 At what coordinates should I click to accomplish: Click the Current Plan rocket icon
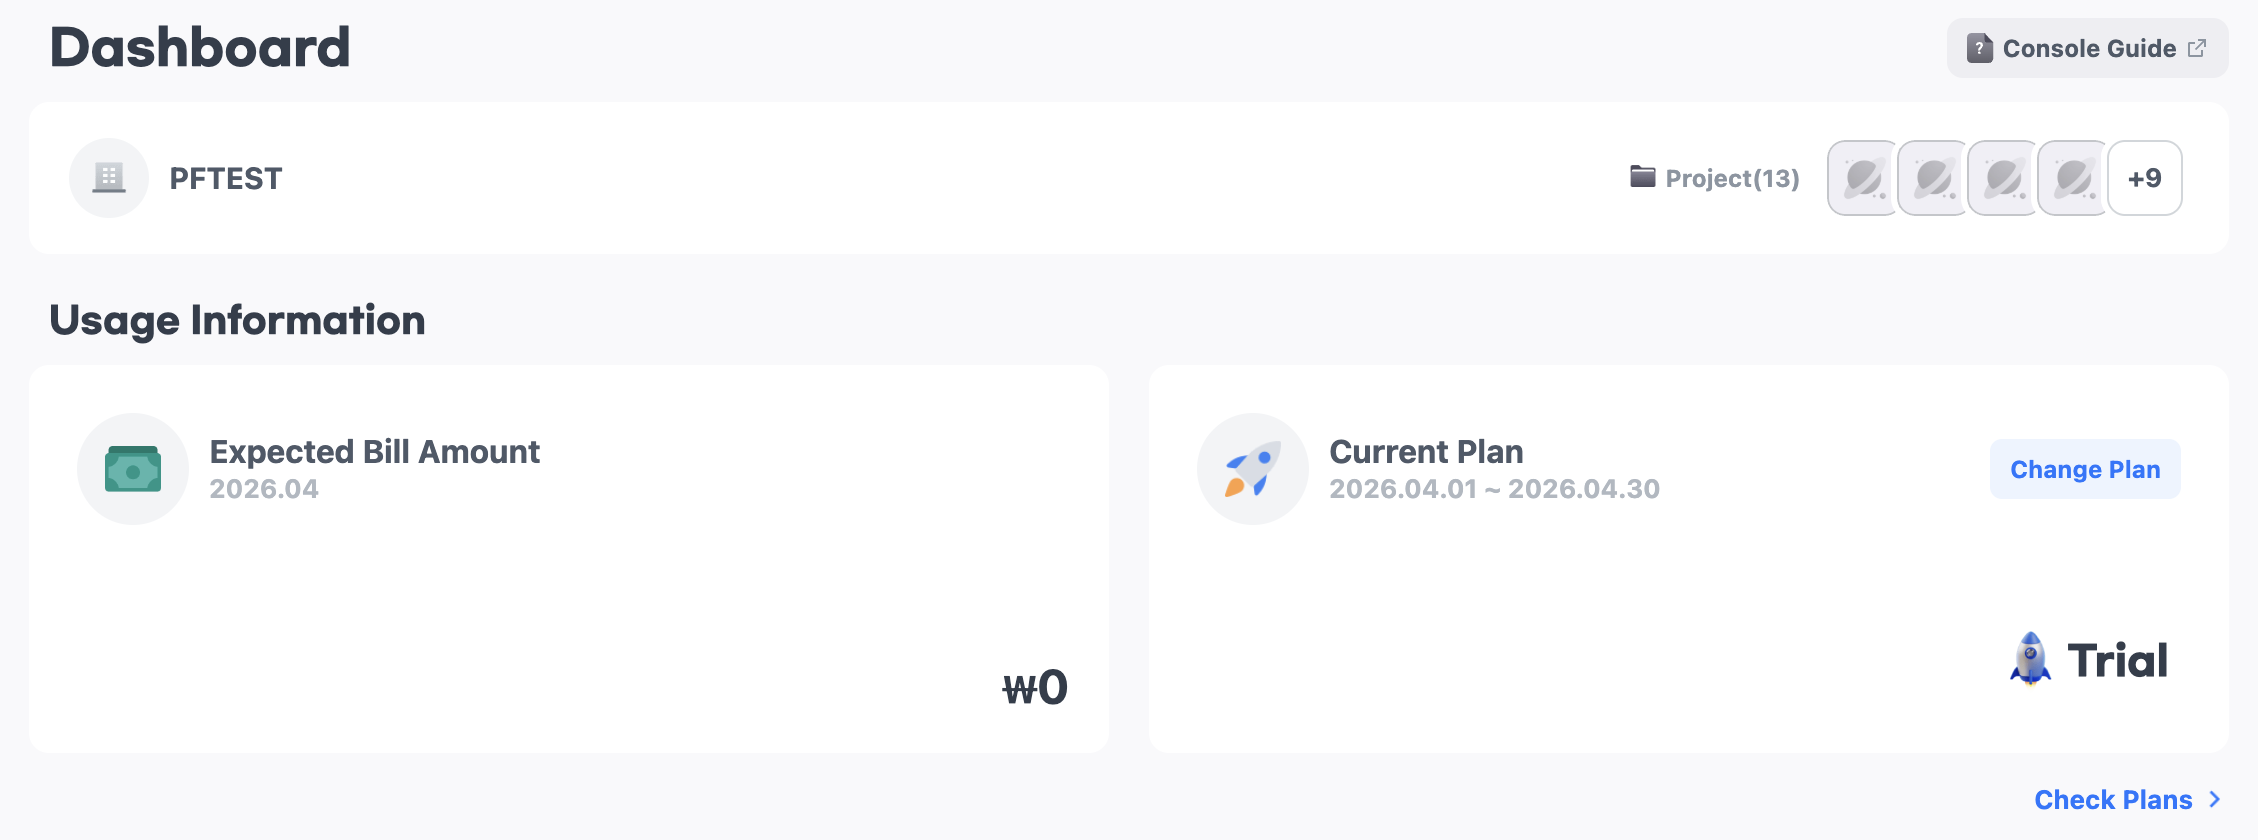tap(1252, 469)
